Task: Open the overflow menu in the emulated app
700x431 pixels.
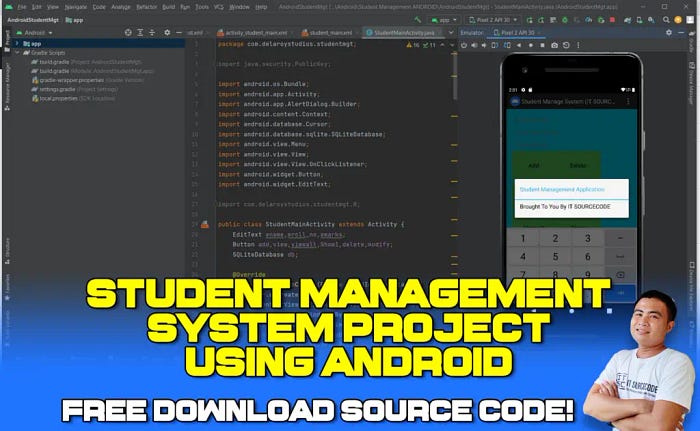Action: [x=628, y=102]
